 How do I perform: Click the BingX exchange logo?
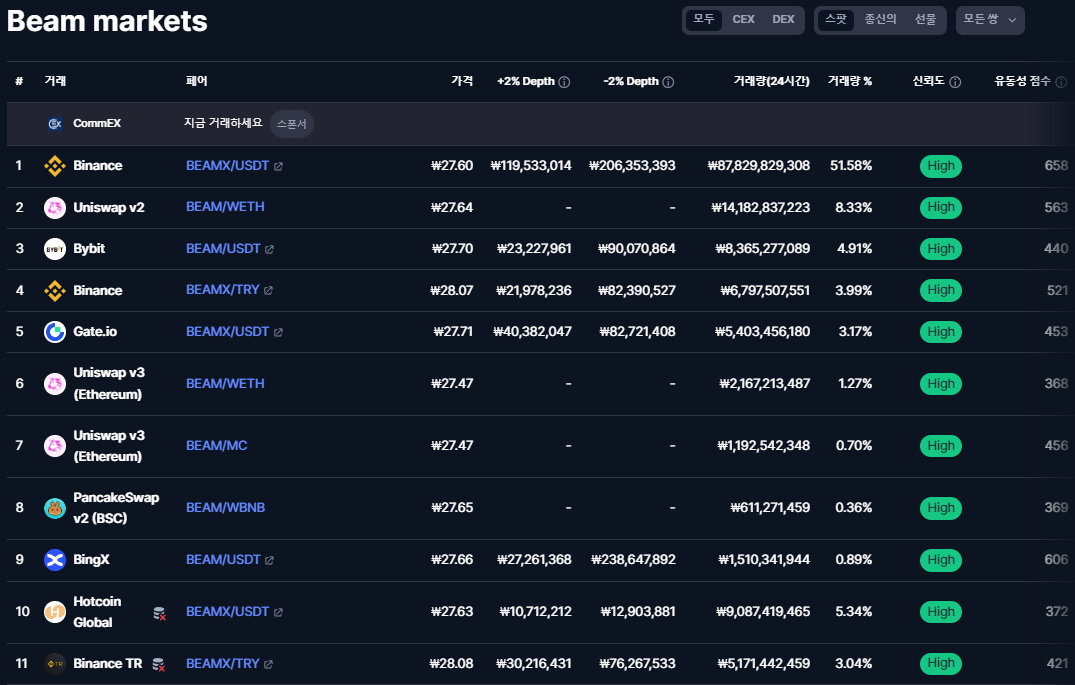(x=55, y=560)
